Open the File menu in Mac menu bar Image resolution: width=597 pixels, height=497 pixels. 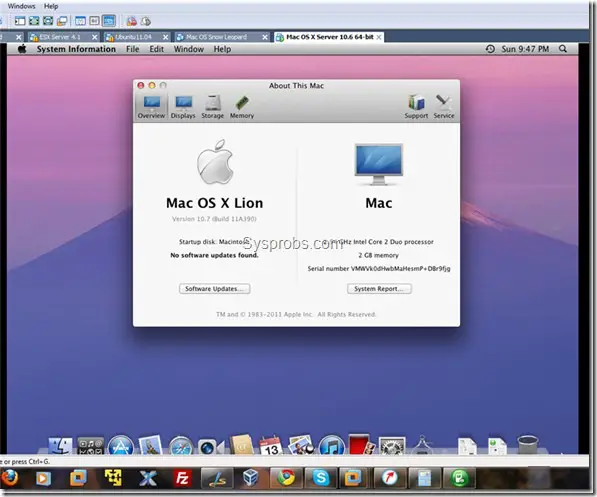[132, 49]
